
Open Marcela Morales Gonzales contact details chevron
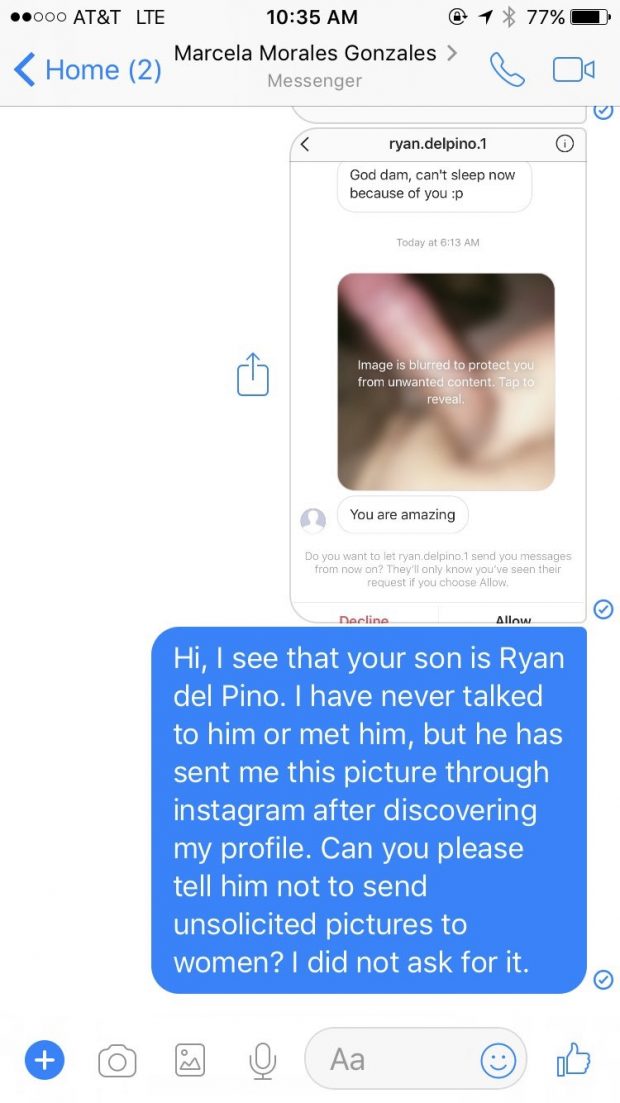452,53
